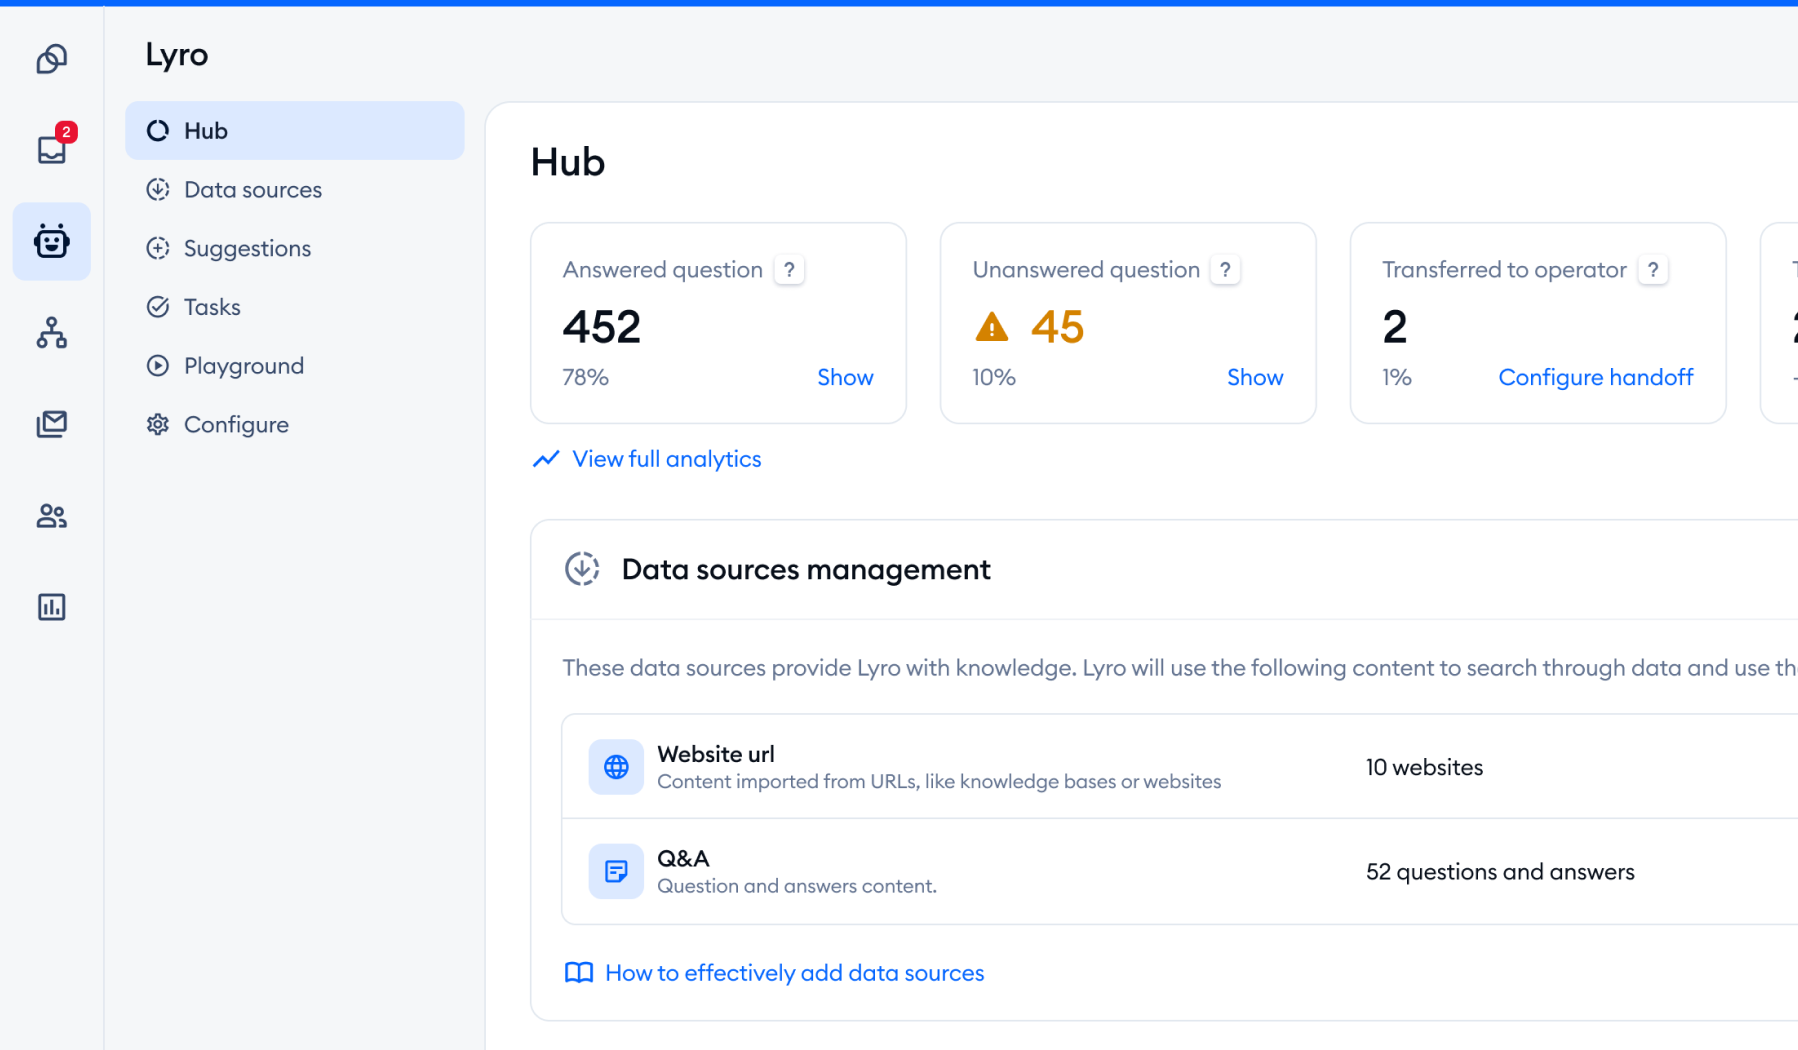Click help icon next to Unanswered question
This screenshot has width=1798, height=1050.
[x=1225, y=270]
